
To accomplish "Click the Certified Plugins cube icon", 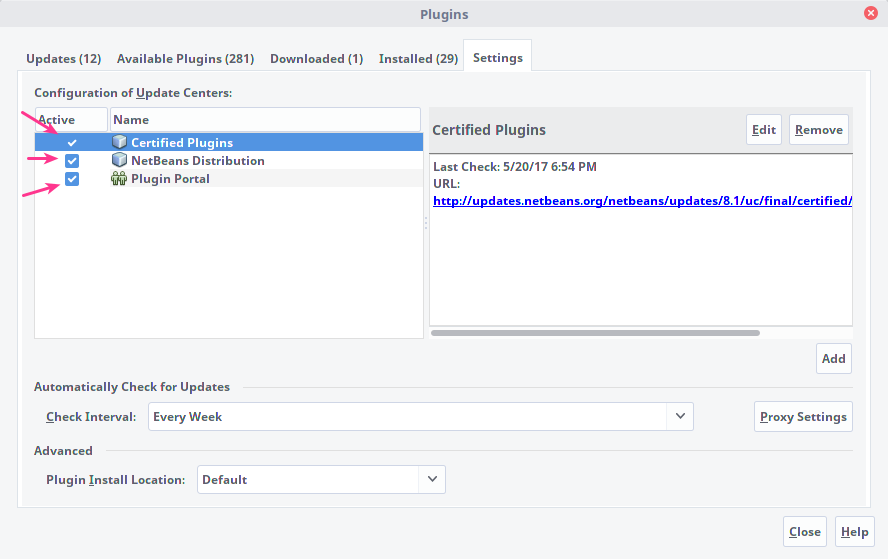I will click(x=119, y=142).
